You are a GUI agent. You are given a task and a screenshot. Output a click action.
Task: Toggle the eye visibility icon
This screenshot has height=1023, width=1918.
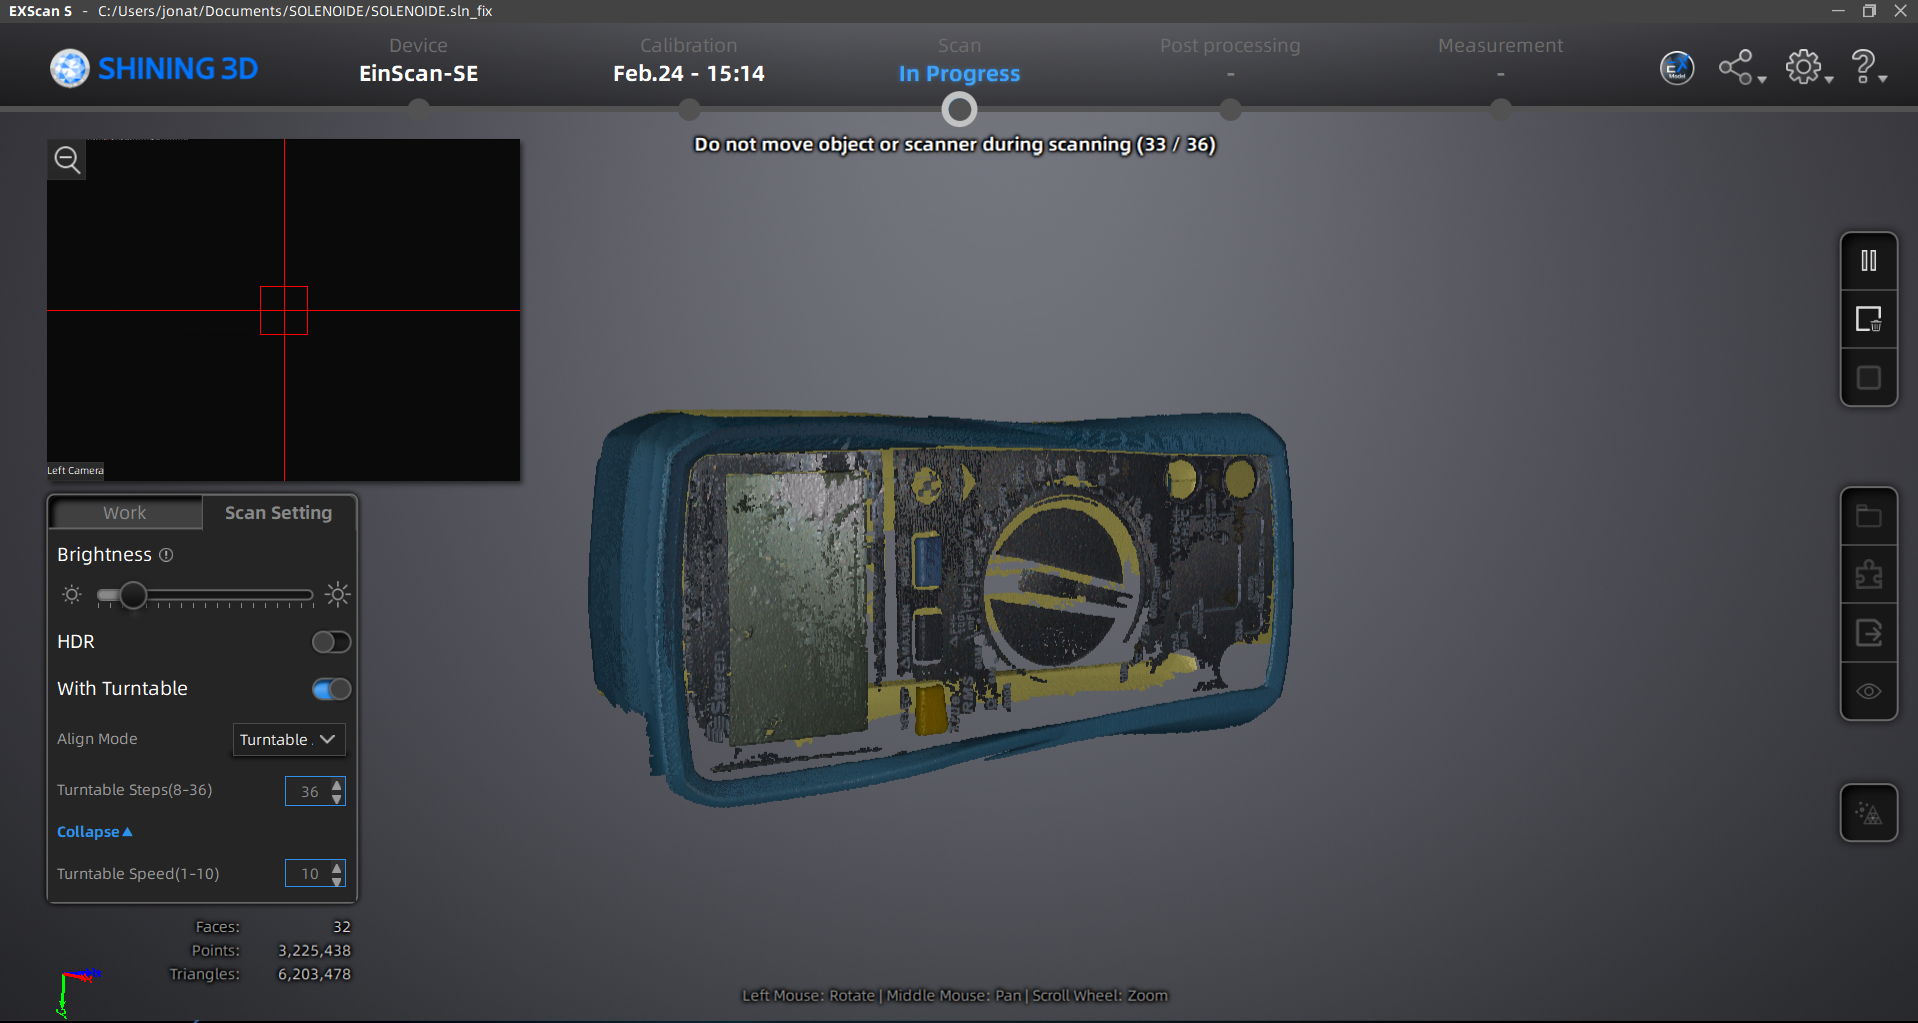tap(1868, 691)
